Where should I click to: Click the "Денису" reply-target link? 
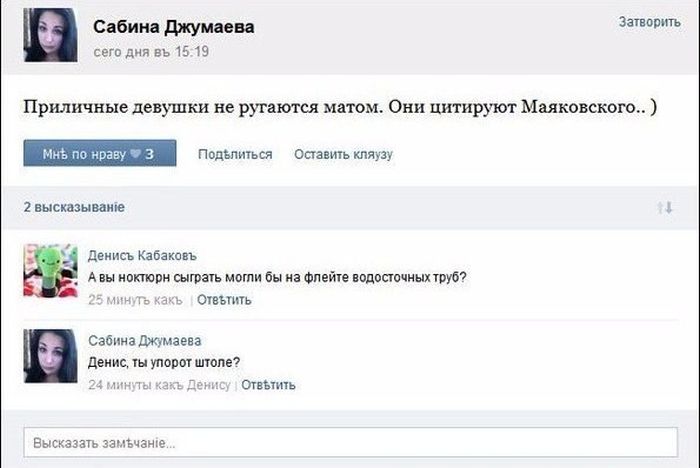[x=208, y=385]
